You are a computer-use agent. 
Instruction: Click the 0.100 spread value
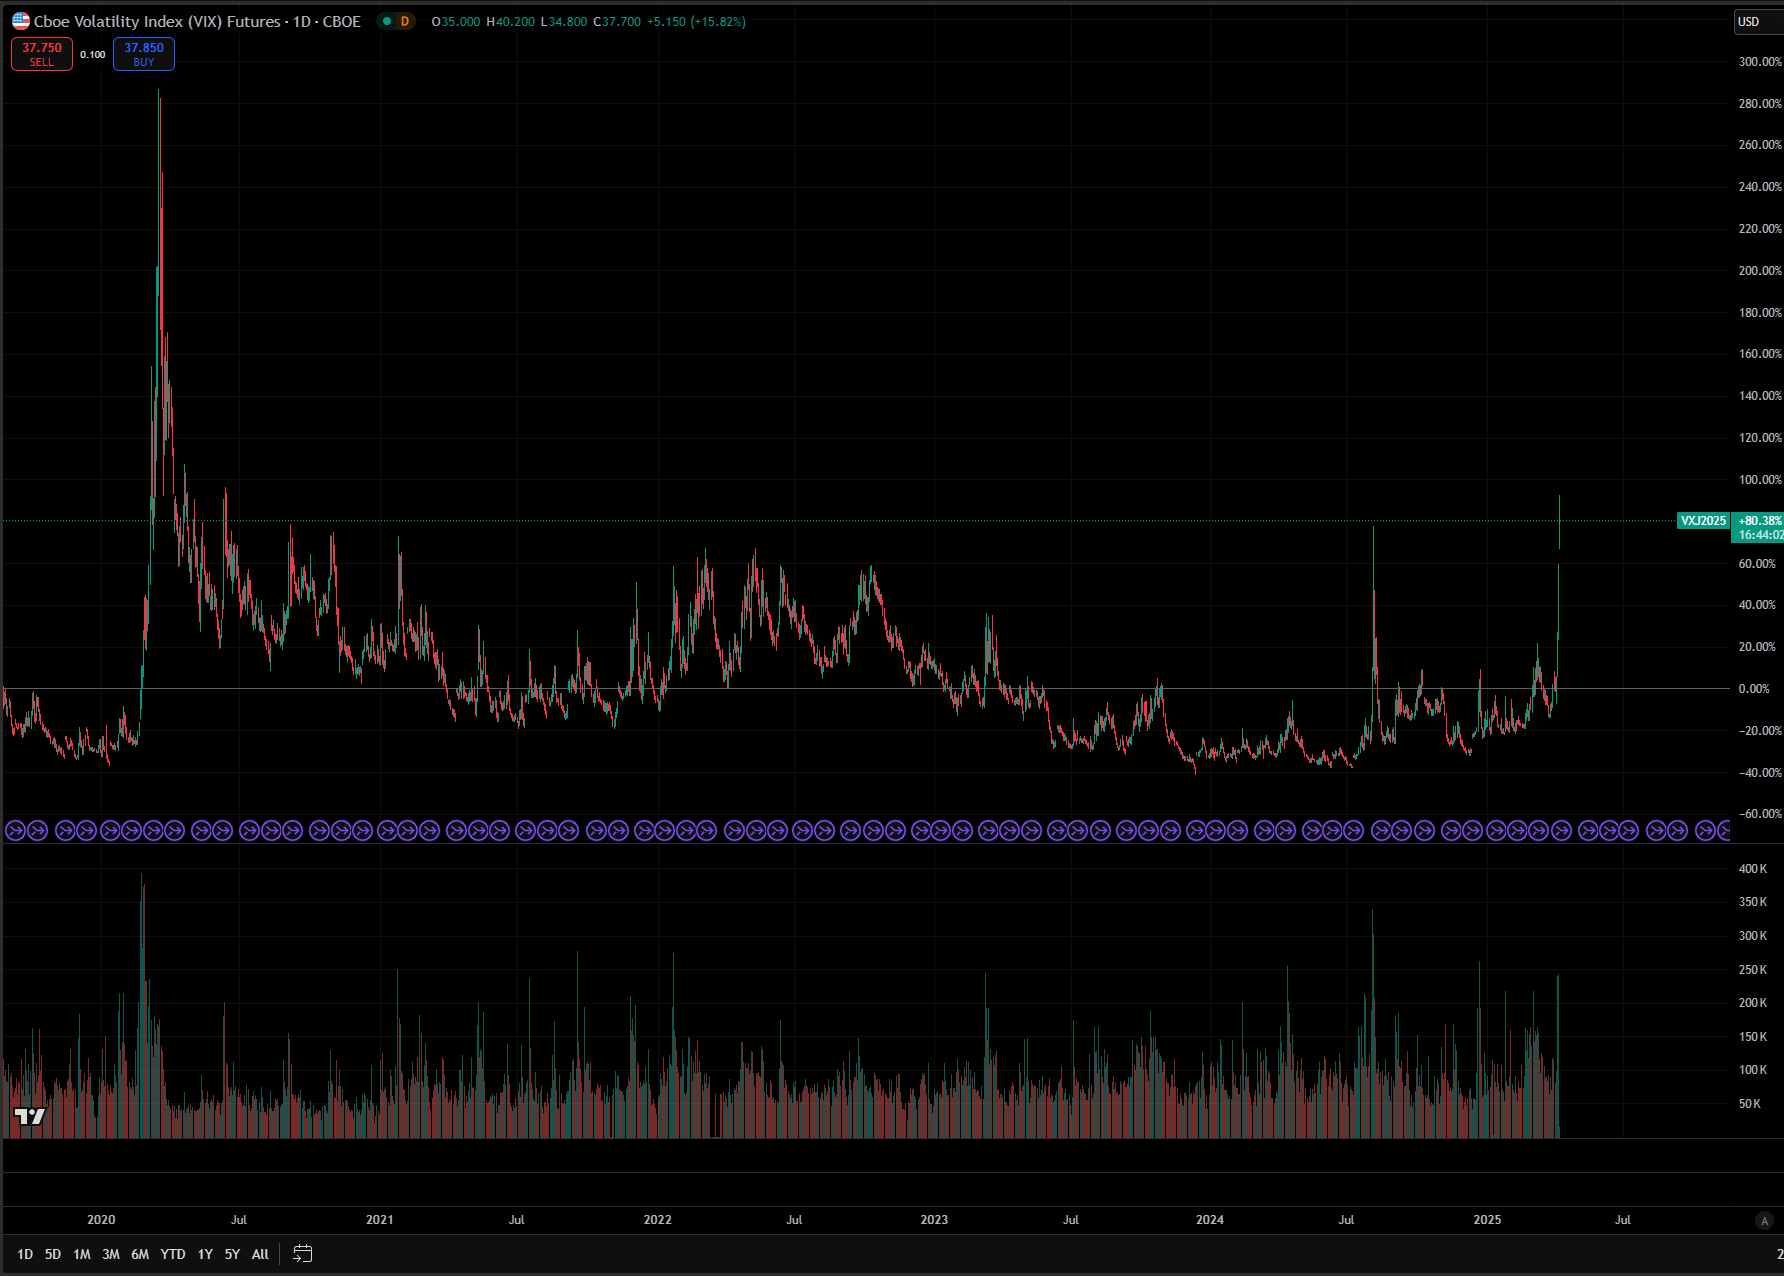[x=93, y=55]
